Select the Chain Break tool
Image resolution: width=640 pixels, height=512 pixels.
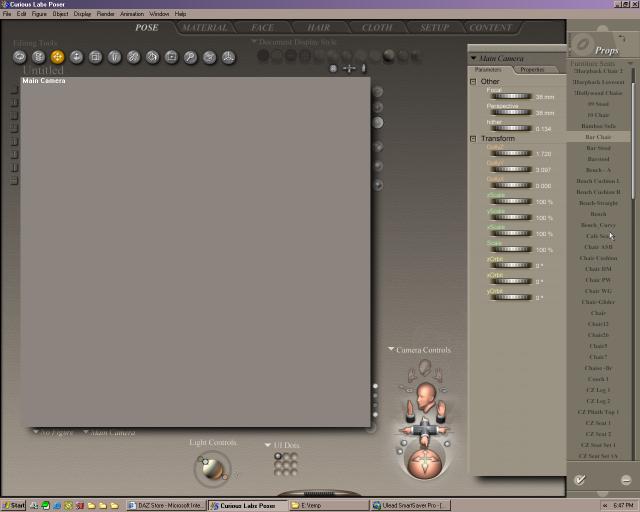(x=133, y=57)
